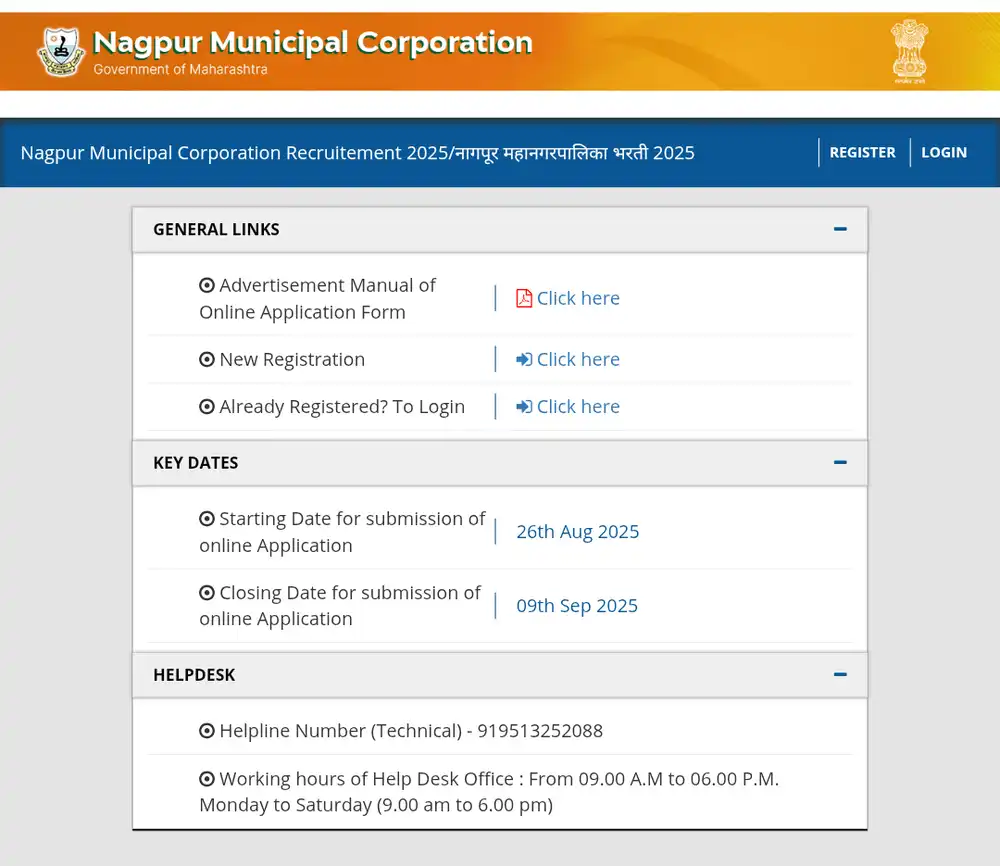Click the Working hours of Help Desk text
1000x866 pixels.
489,791
